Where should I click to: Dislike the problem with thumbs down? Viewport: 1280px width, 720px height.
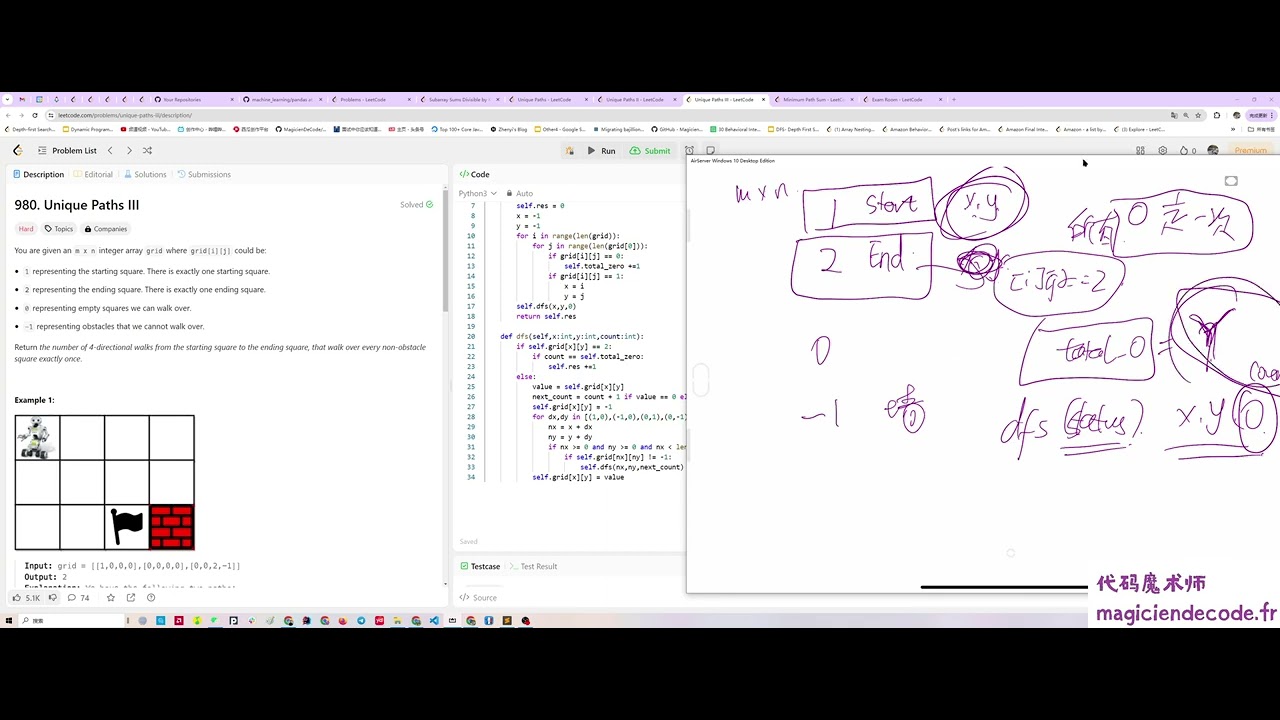pos(54,598)
